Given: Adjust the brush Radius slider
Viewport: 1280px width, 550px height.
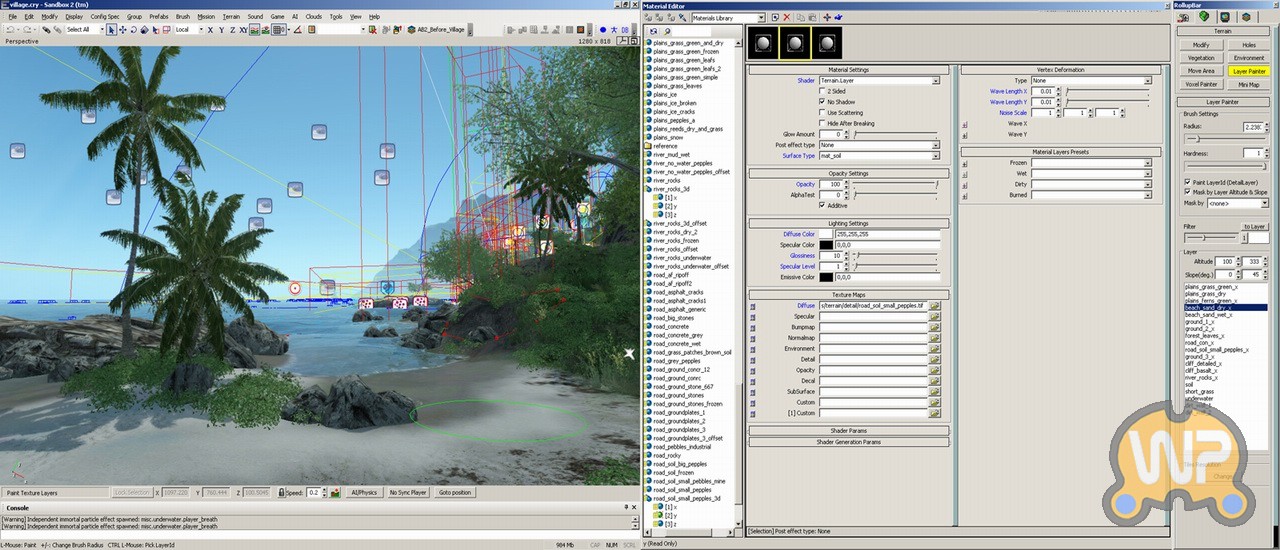Looking at the screenshot, I should (x=1225, y=139).
